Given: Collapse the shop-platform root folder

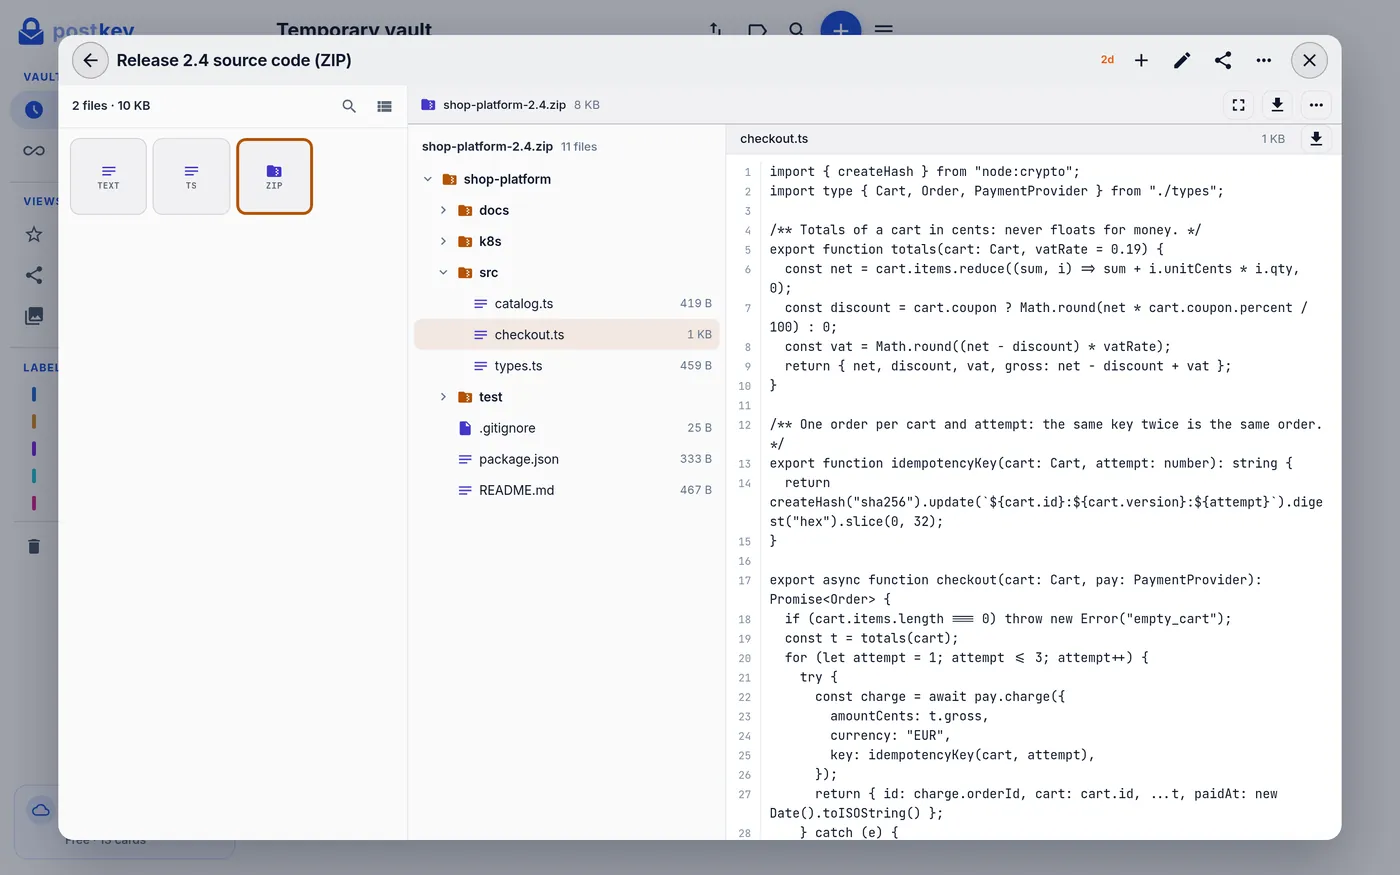Looking at the screenshot, I should pos(428,179).
